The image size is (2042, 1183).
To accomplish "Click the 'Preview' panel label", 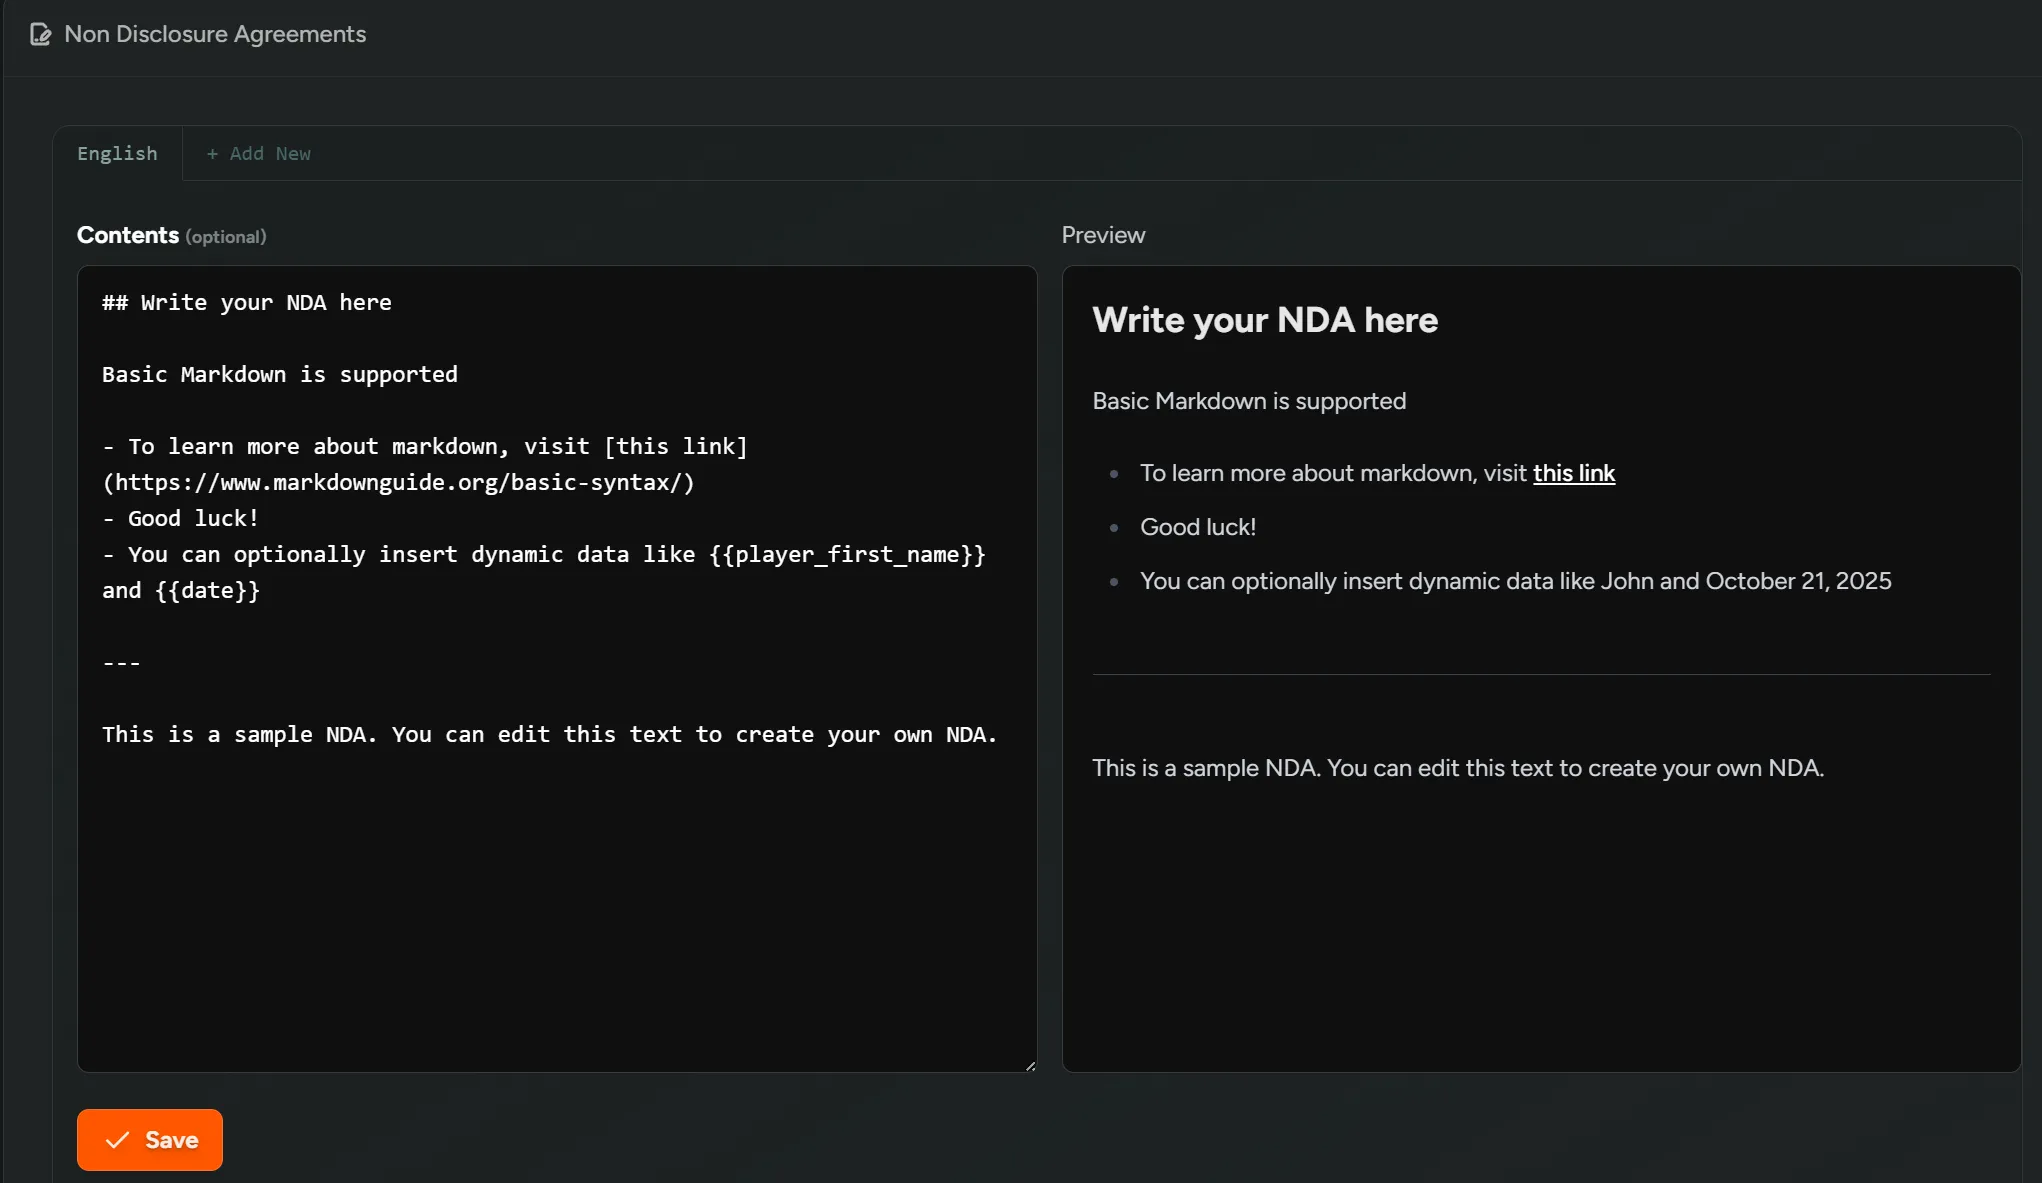I will [x=1103, y=235].
